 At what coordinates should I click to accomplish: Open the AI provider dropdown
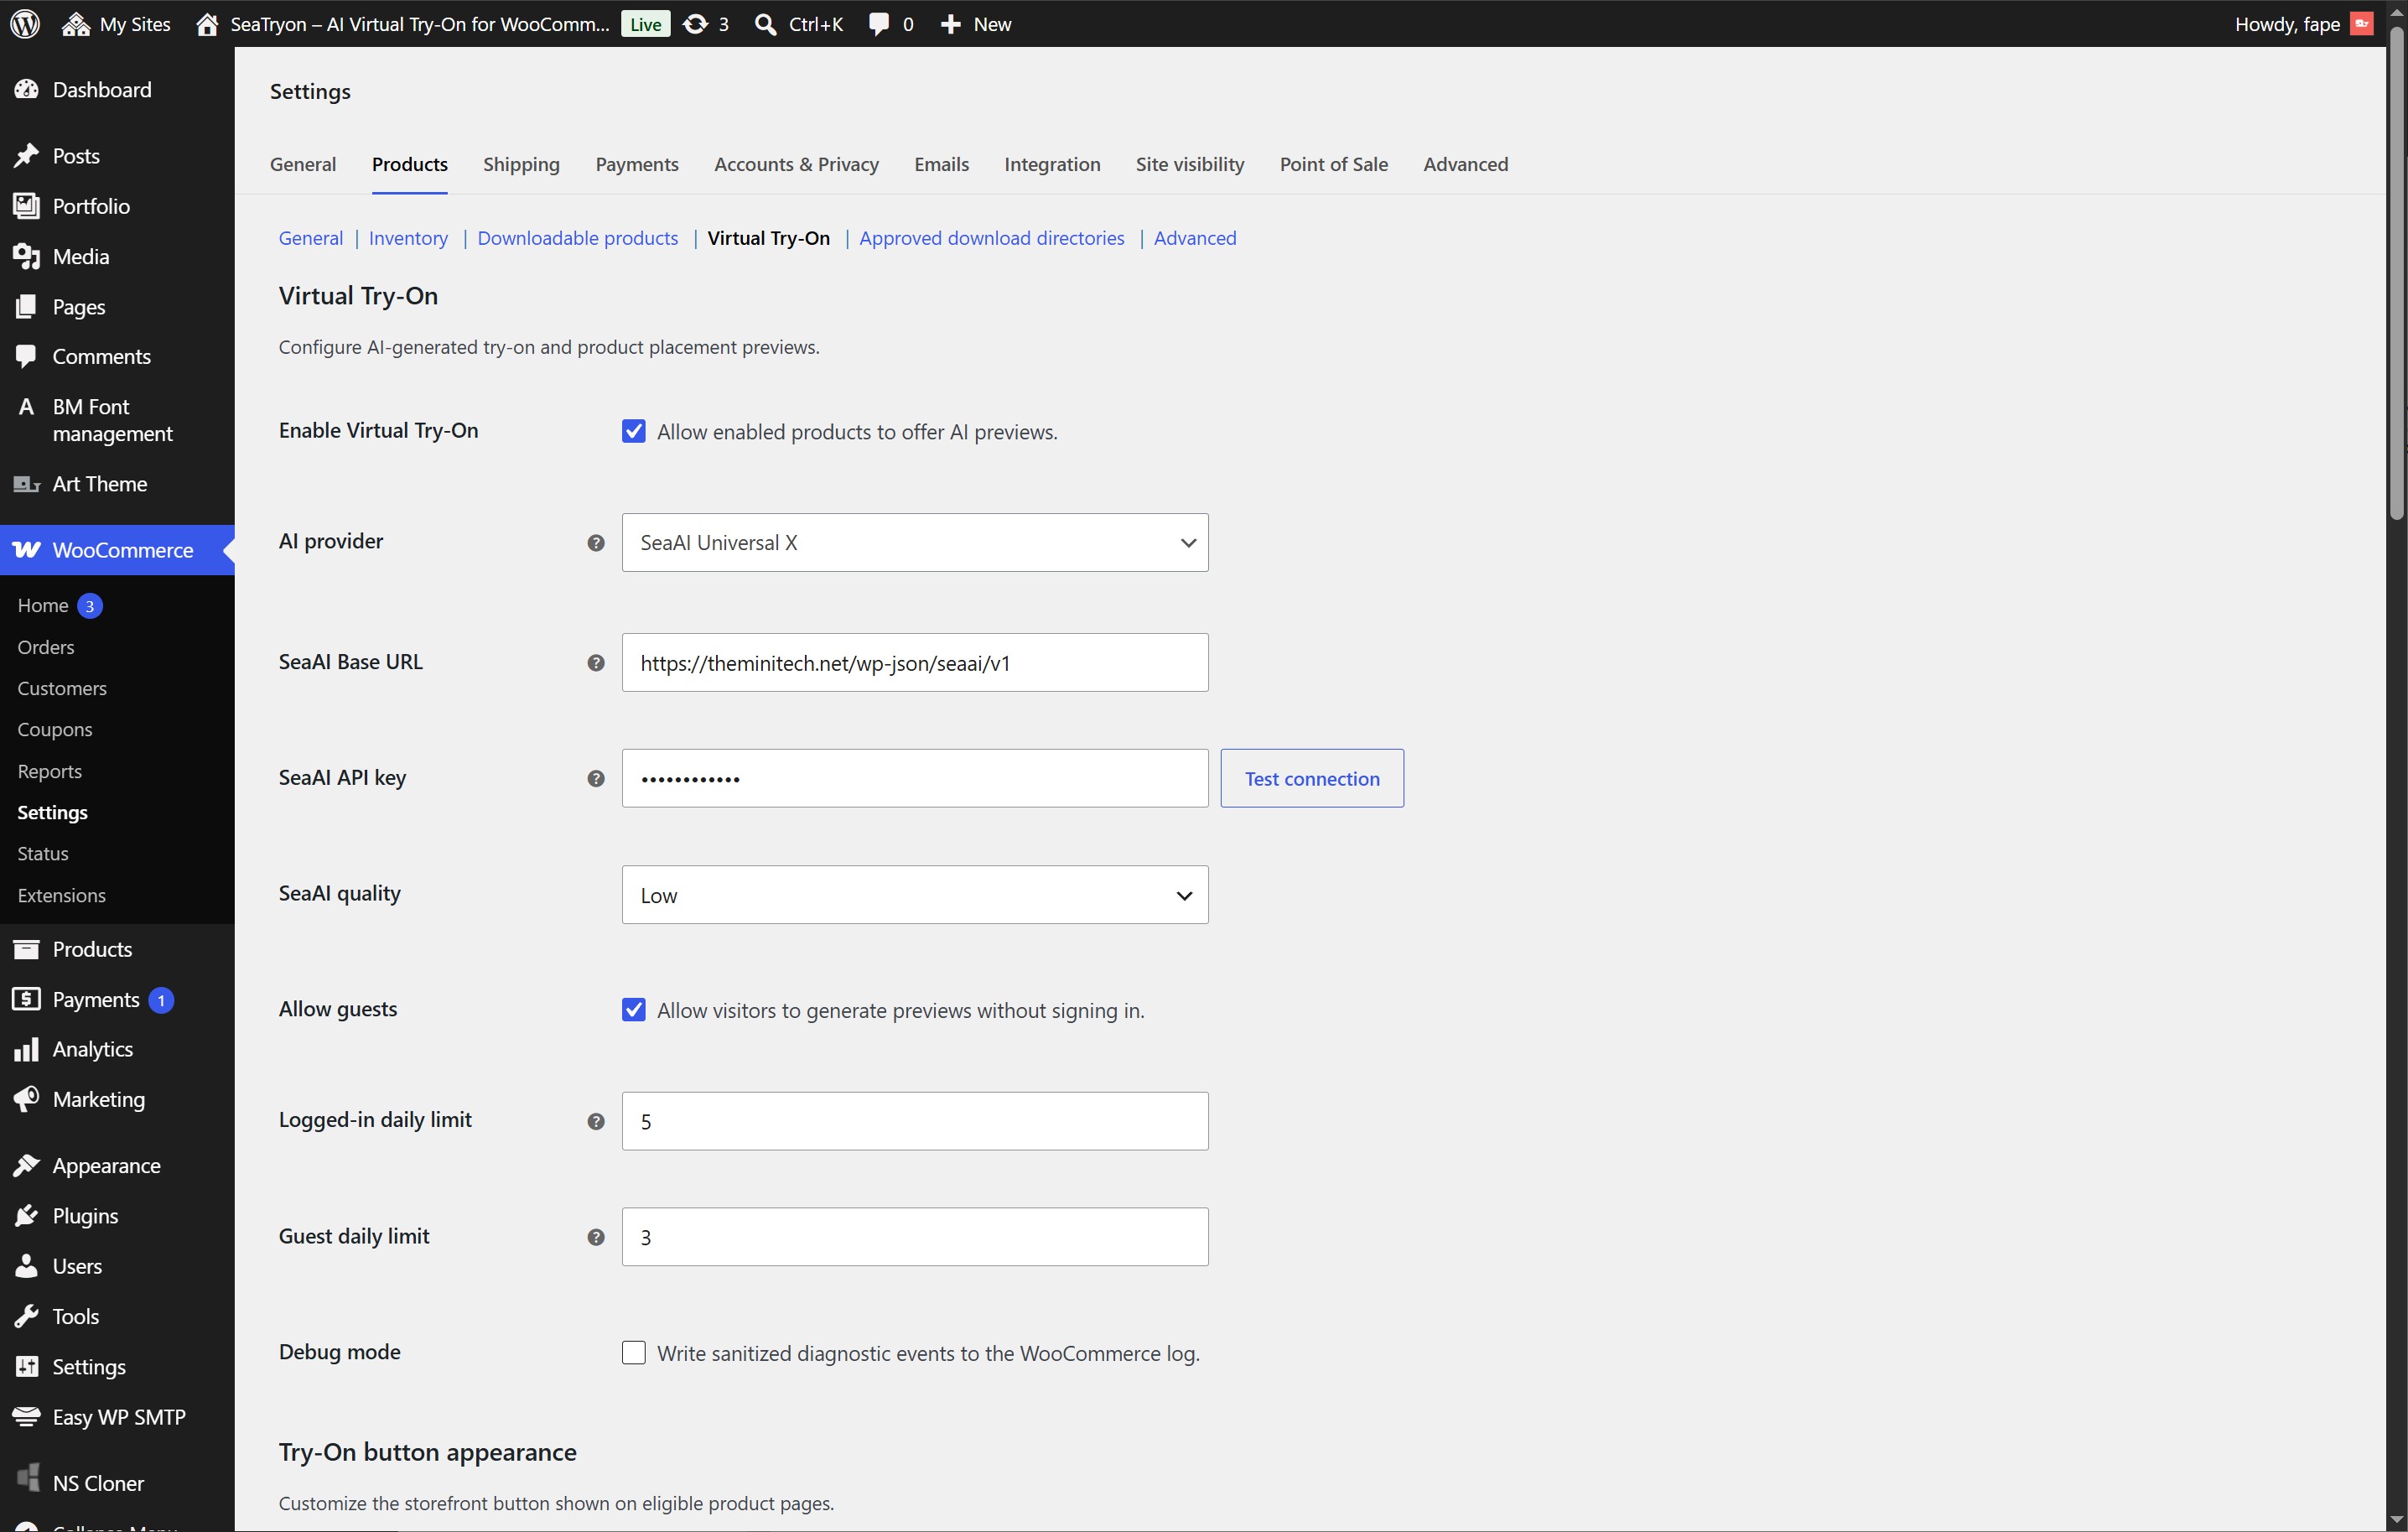pos(915,543)
